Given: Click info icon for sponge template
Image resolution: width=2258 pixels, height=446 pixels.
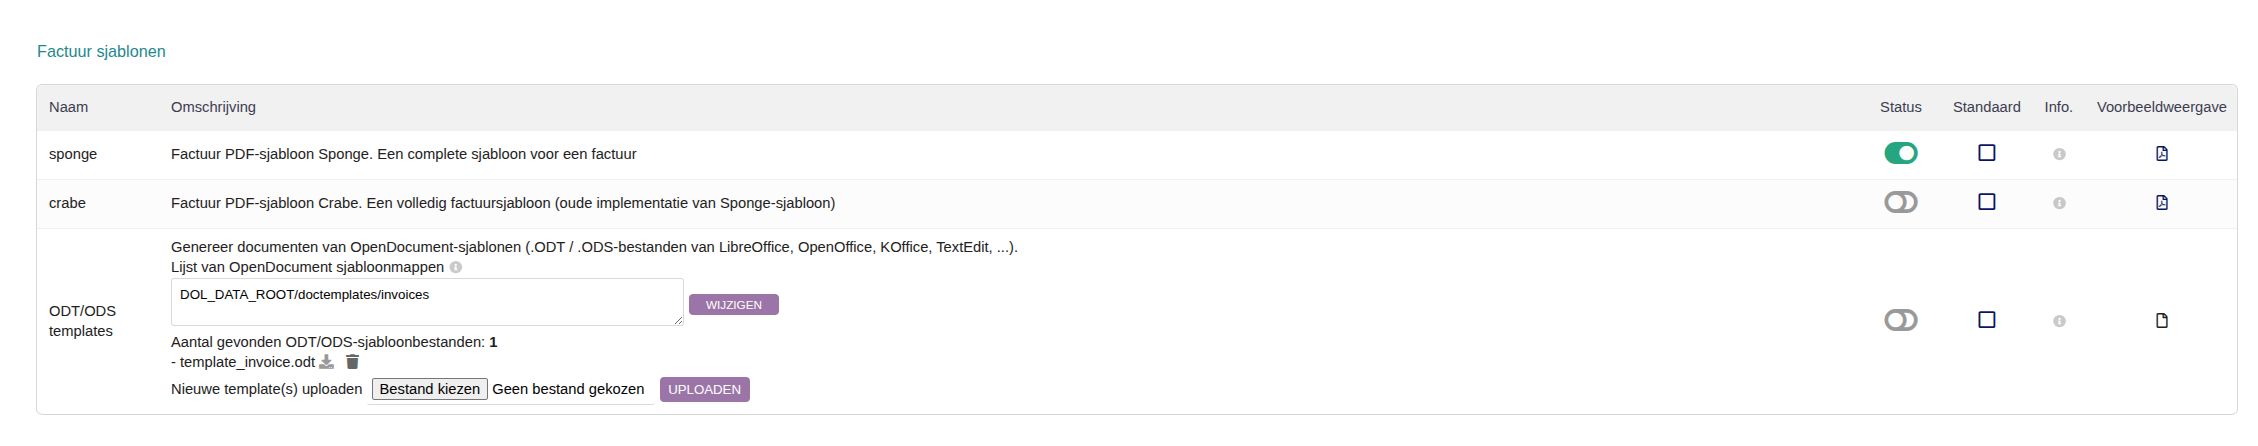Looking at the screenshot, I should (2059, 154).
